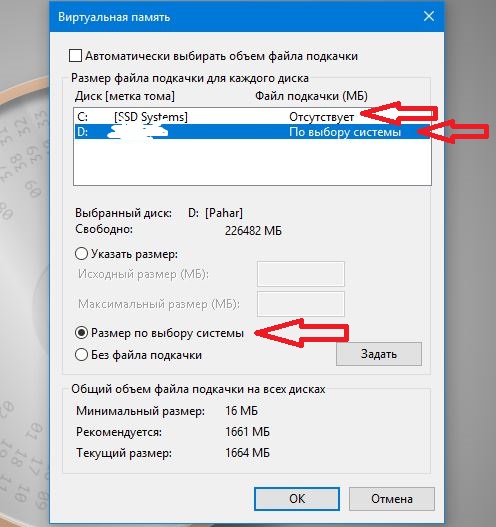Click the Файл подкачки (МБ) column header
Screen dimensions: 496x527
point(311,96)
